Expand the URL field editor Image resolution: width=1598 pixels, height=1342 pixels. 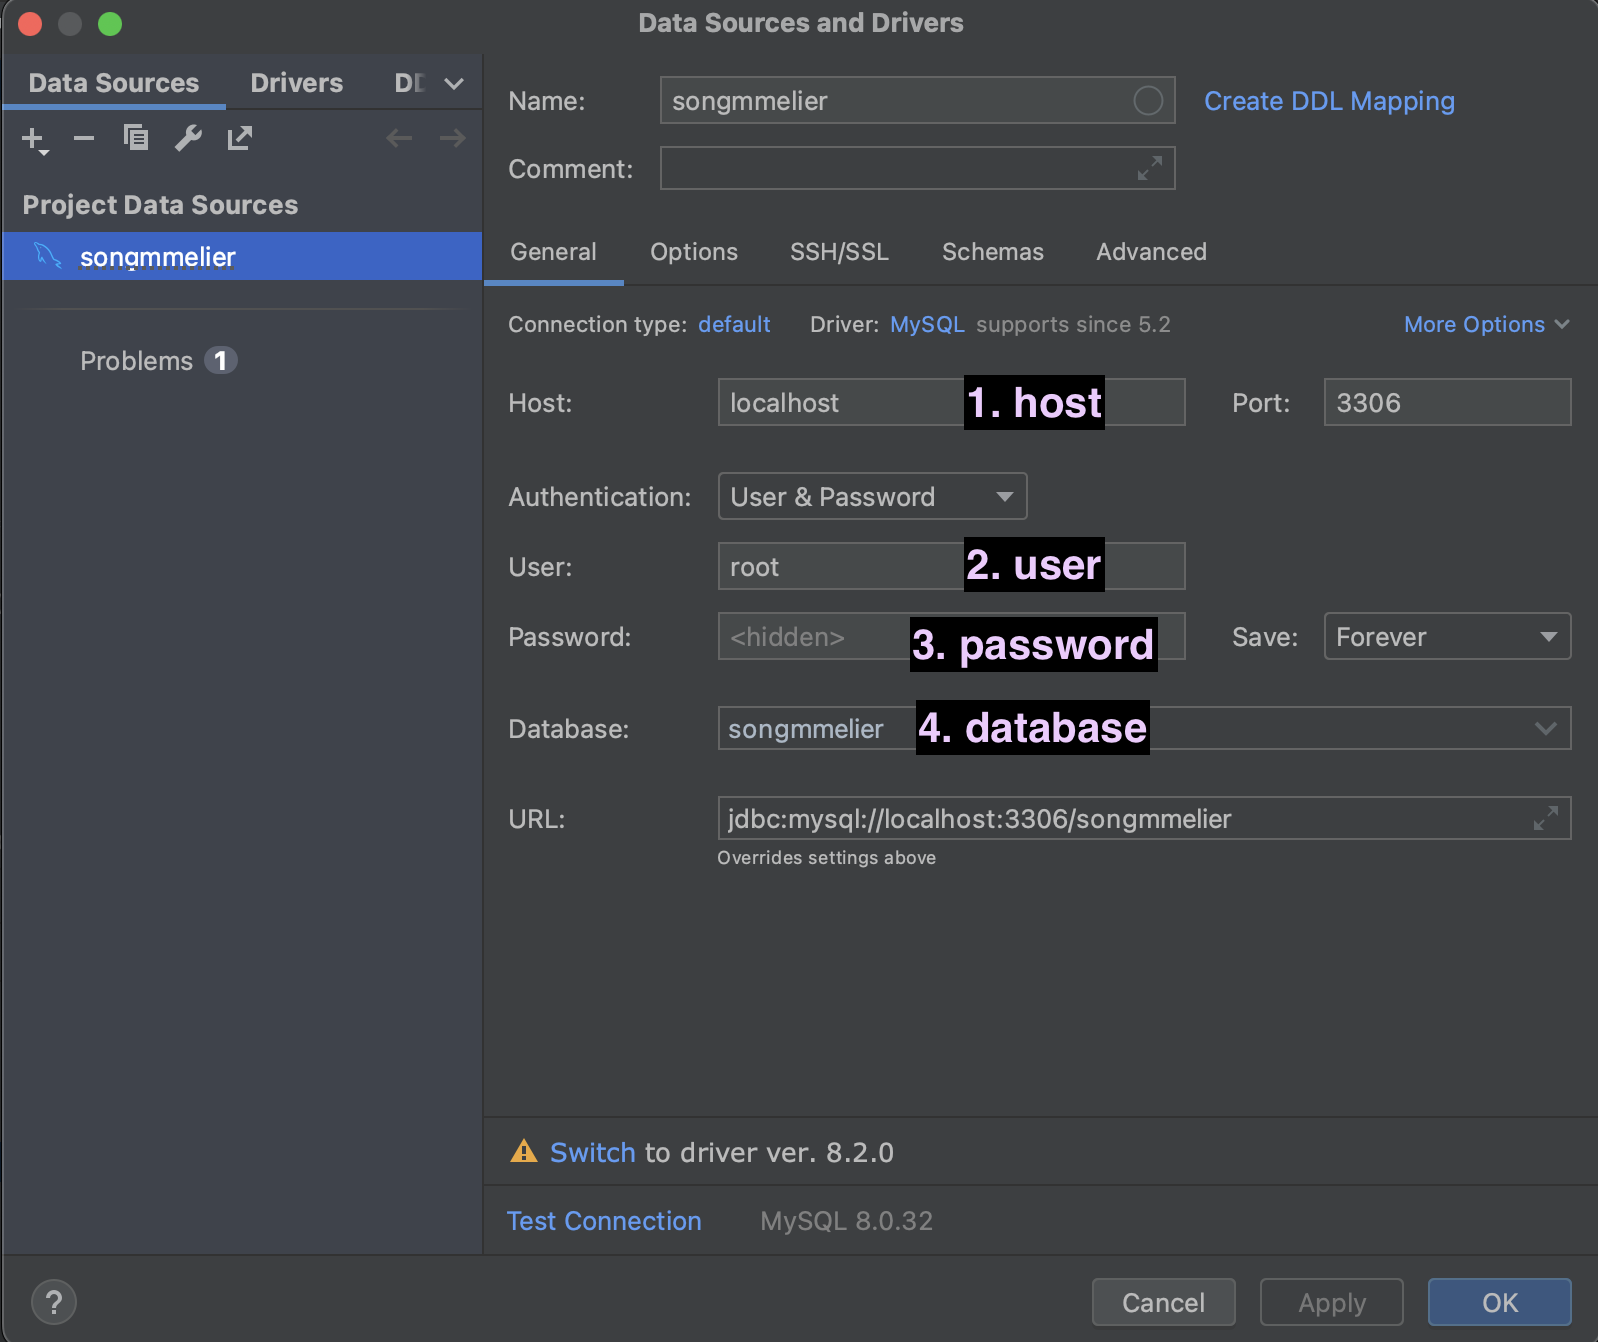coord(1546,818)
